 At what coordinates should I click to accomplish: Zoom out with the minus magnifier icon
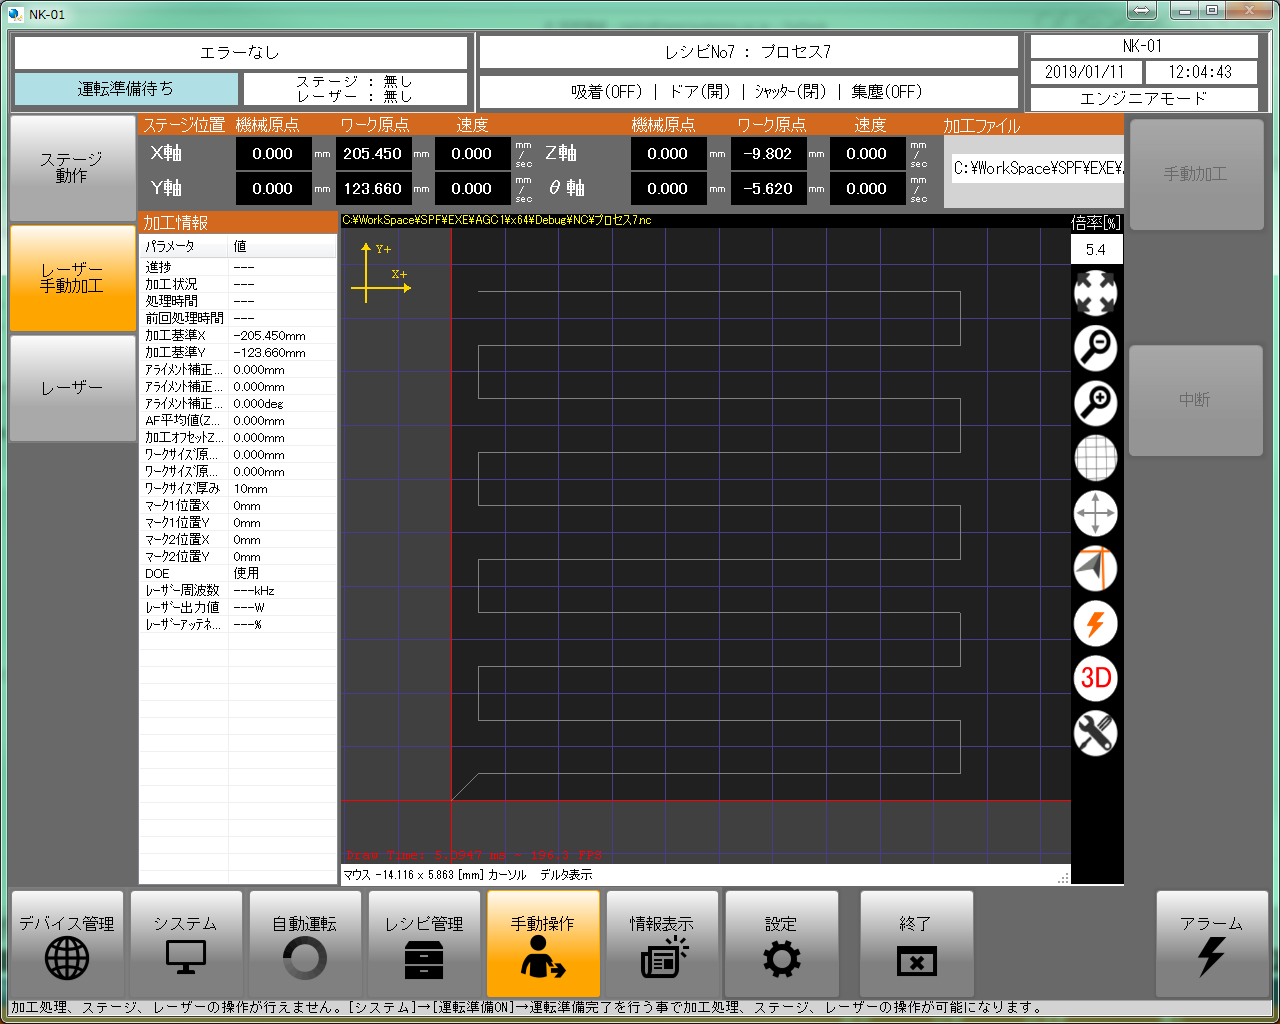point(1095,348)
